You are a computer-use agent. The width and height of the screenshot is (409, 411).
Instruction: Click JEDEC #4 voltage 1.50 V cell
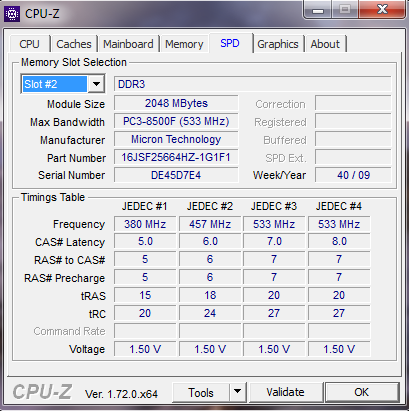339,349
